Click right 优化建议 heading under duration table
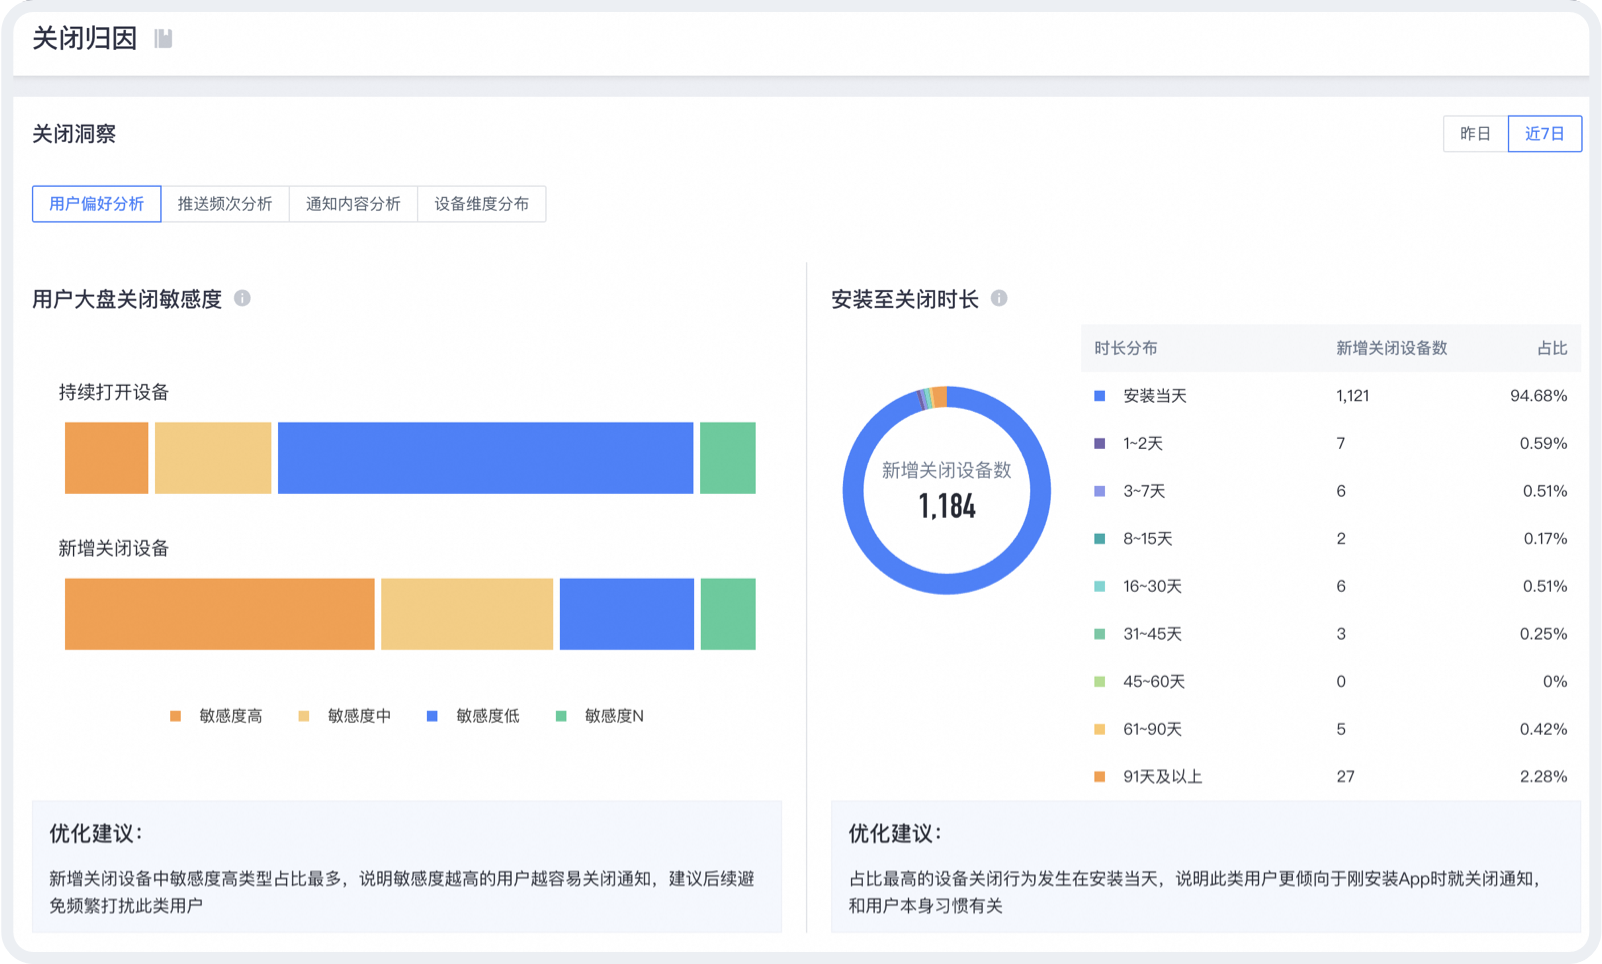 pyautogui.click(x=895, y=833)
